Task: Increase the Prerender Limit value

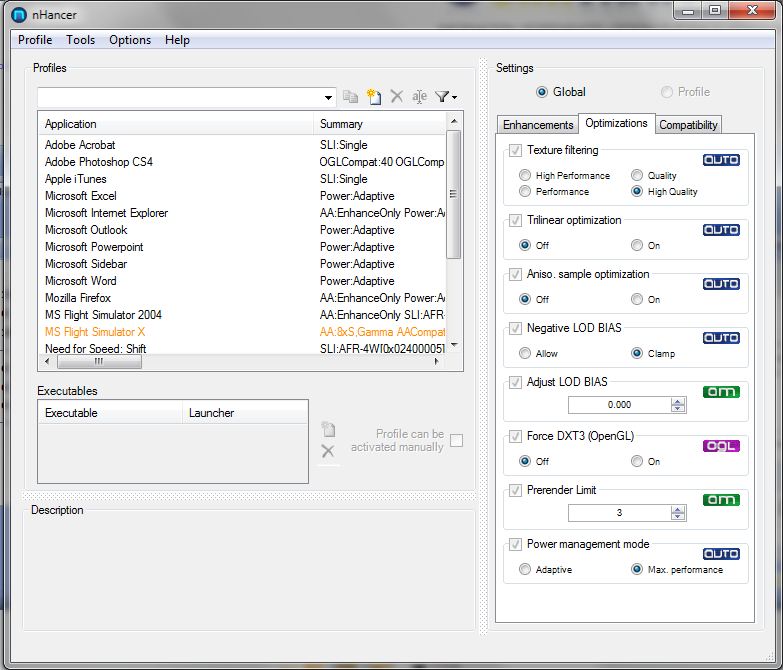Action: tap(679, 509)
